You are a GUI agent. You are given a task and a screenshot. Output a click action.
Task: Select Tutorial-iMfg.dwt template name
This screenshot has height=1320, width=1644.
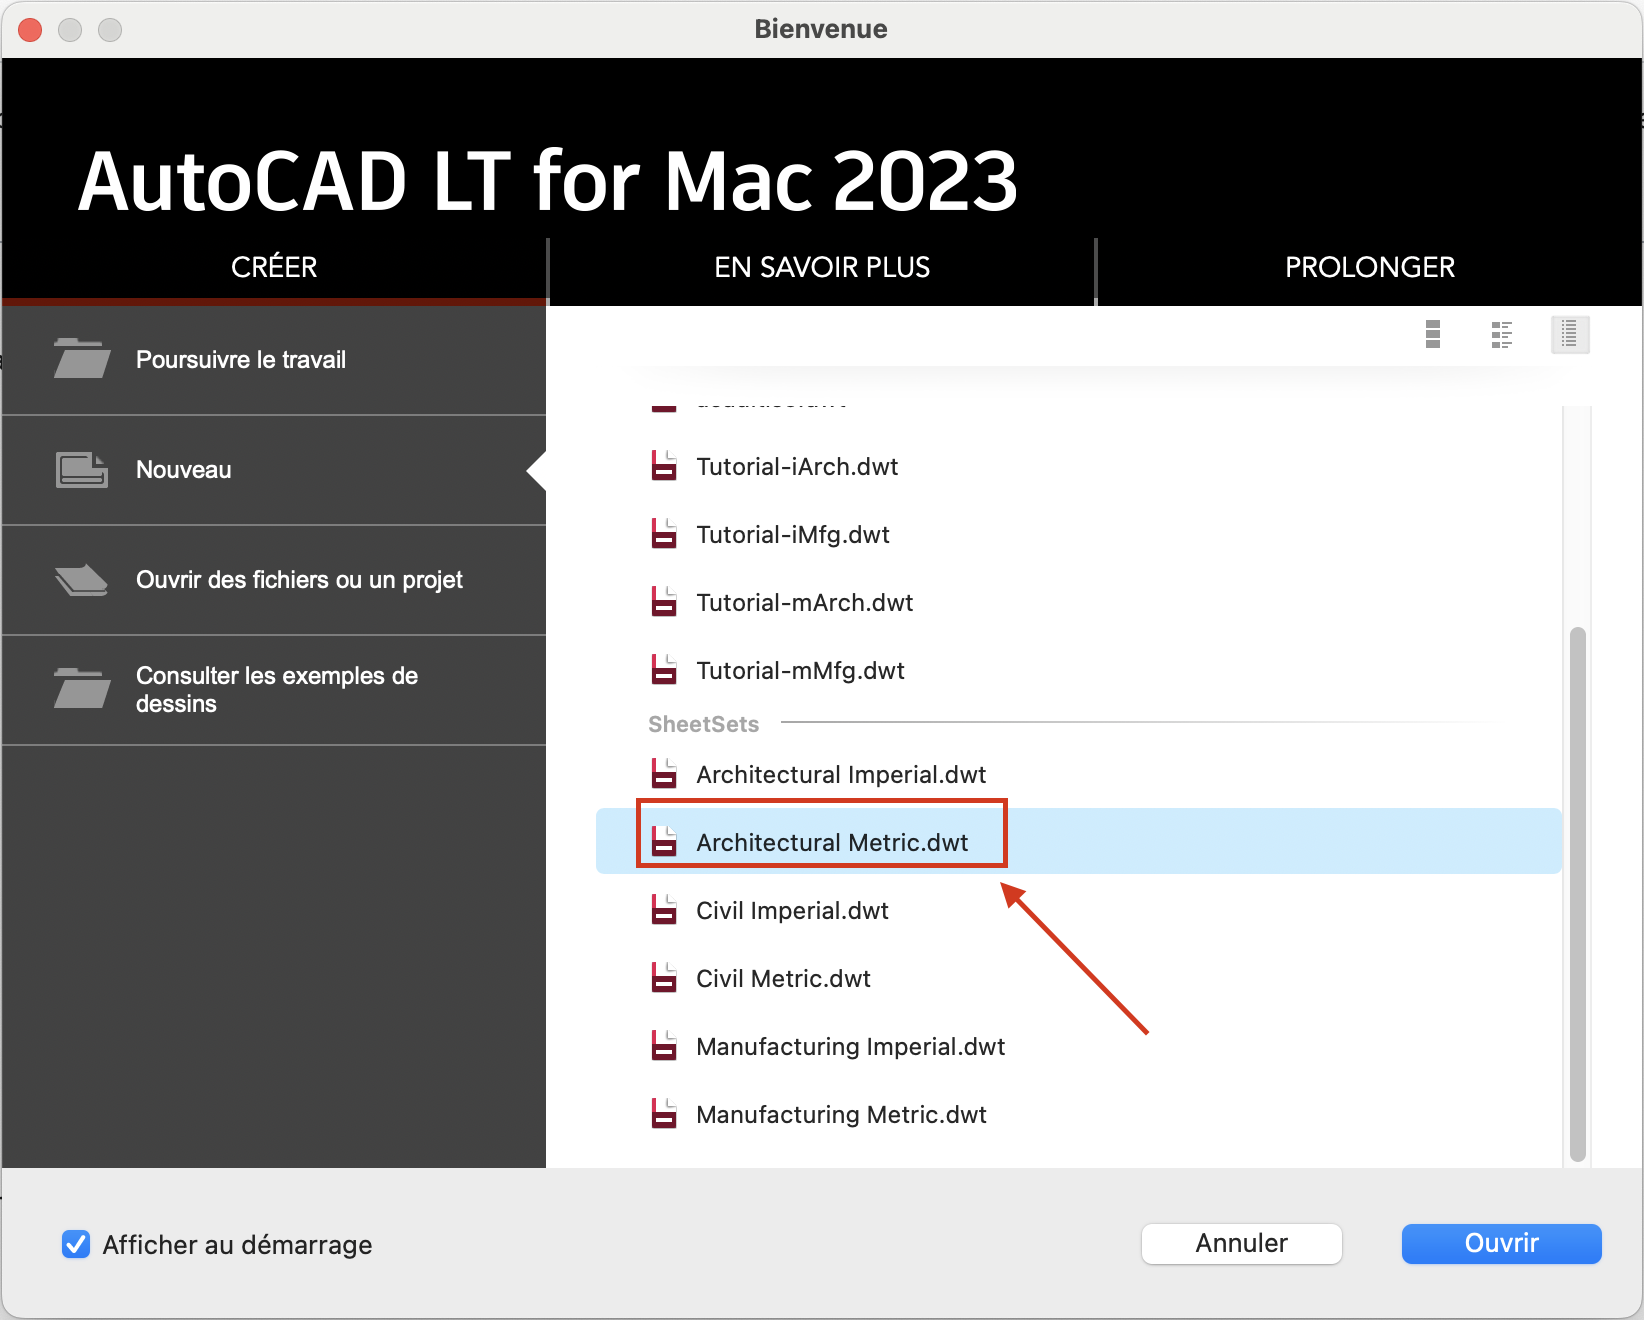[793, 535]
